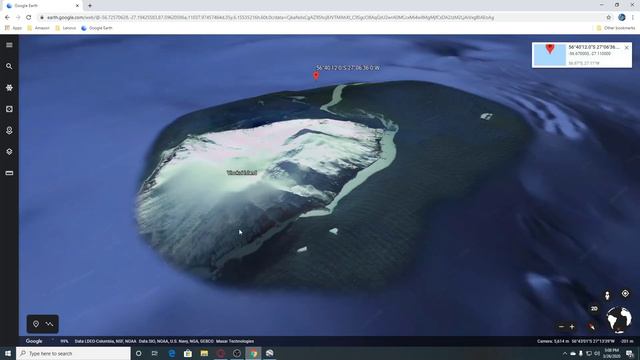The image size is (640, 360).
Task: Close the coordinates info card
Action: tap(627, 48)
